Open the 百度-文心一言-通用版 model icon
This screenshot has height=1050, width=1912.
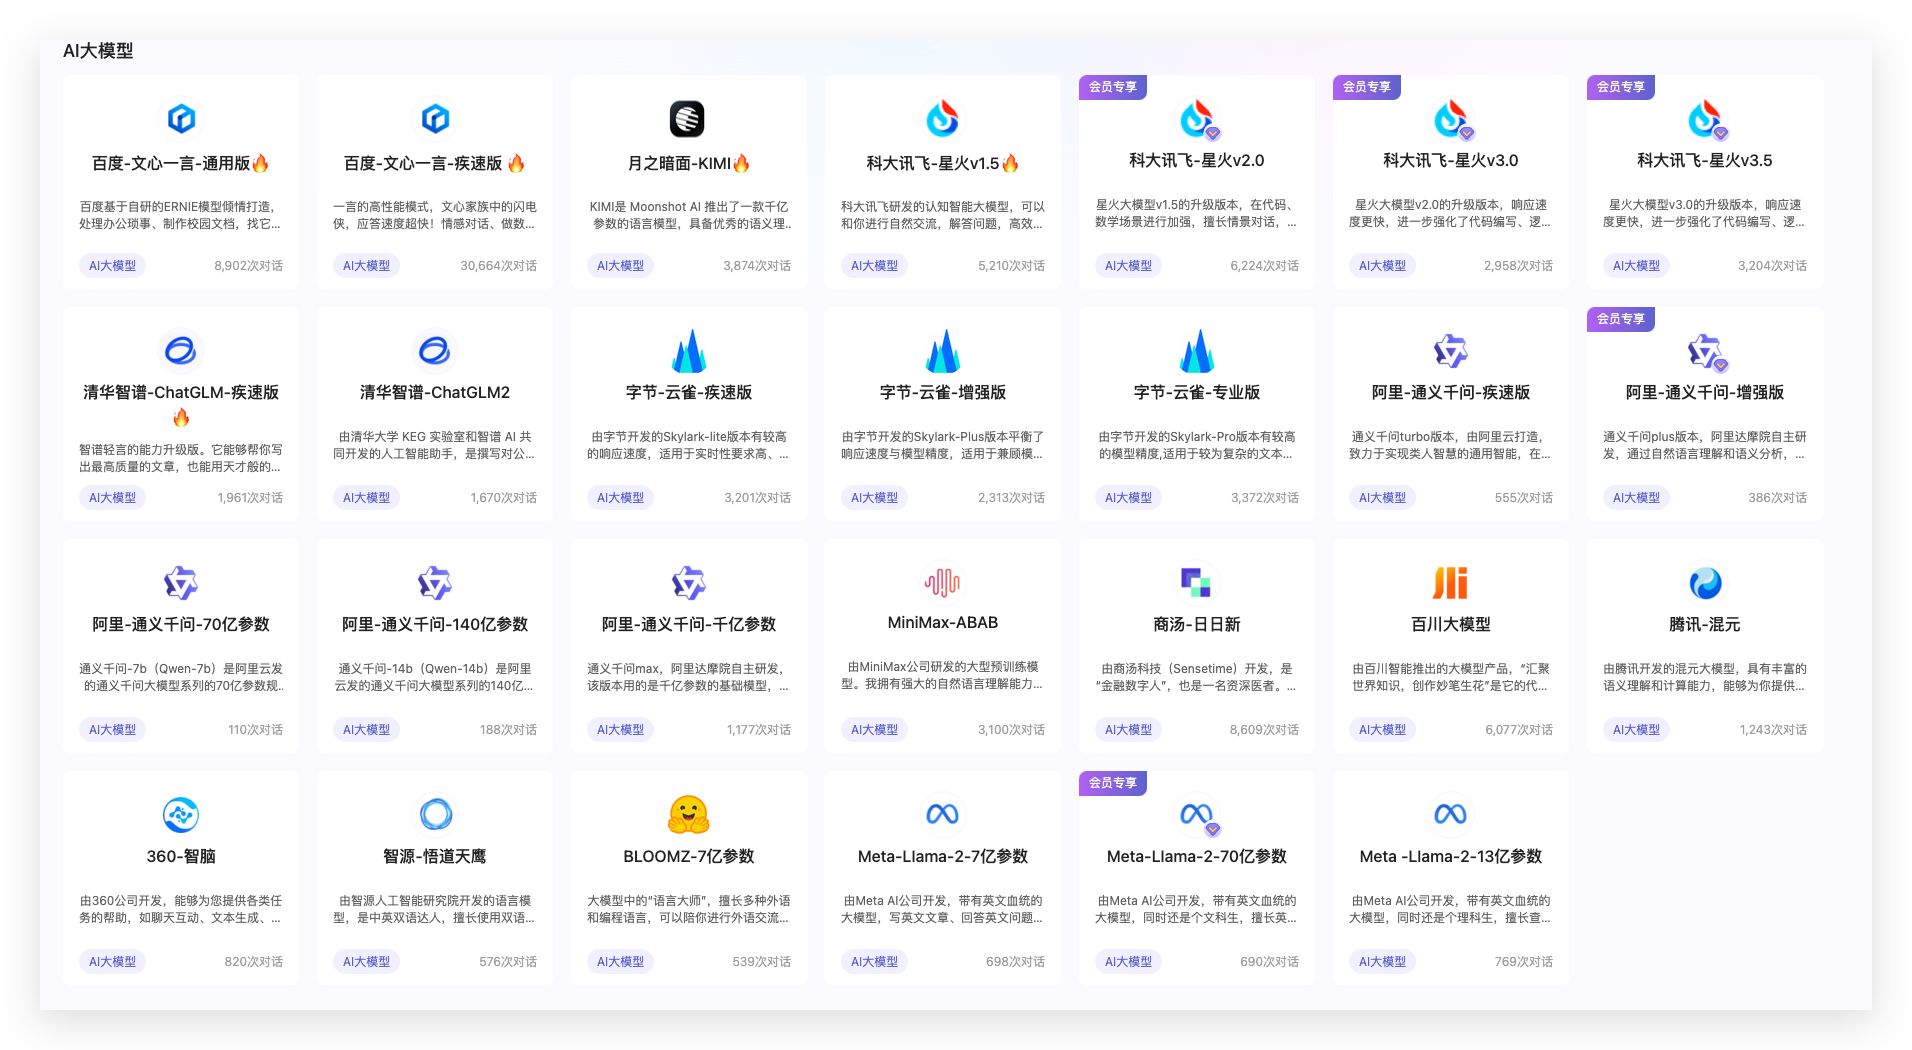point(181,119)
